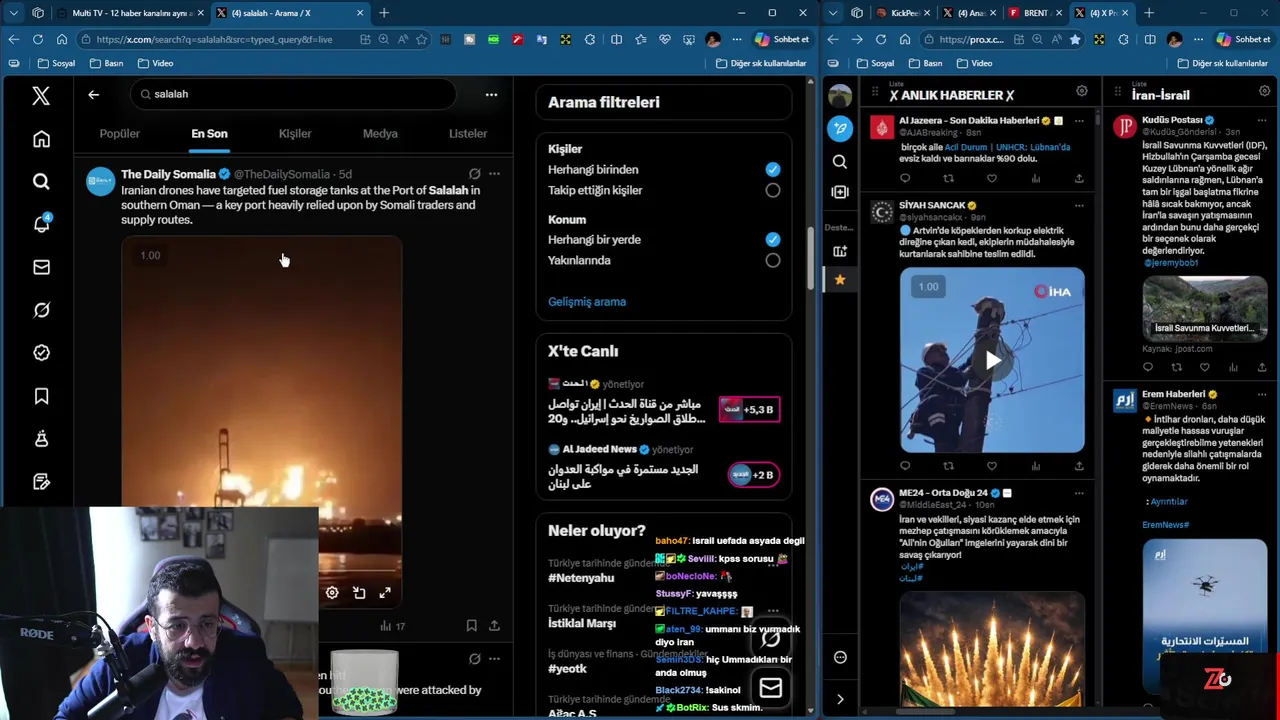Open Gelişmiş arama link
The height and width of the screenshot is (720, 1280).
(587, 301)
